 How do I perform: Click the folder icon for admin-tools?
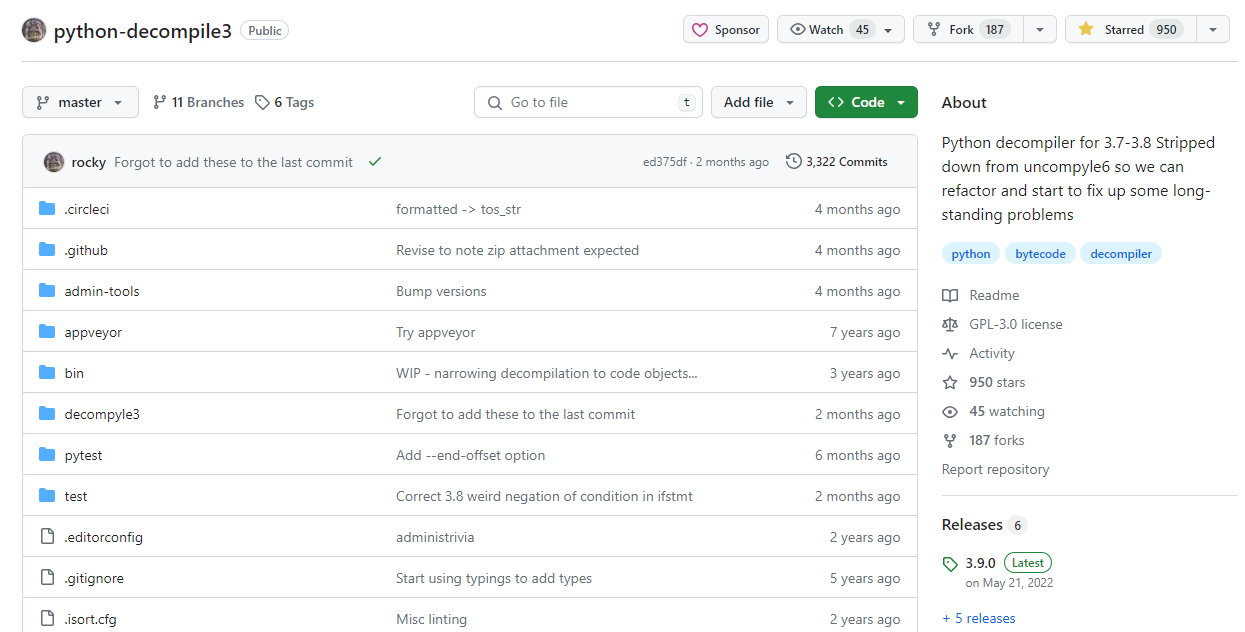click(x=47, y=291)
